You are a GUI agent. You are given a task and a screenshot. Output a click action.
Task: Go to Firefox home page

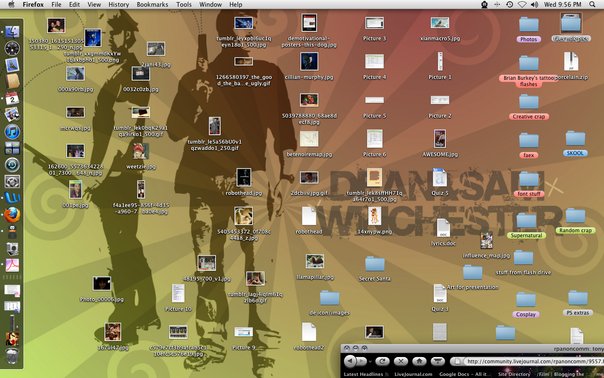[419, 361]
